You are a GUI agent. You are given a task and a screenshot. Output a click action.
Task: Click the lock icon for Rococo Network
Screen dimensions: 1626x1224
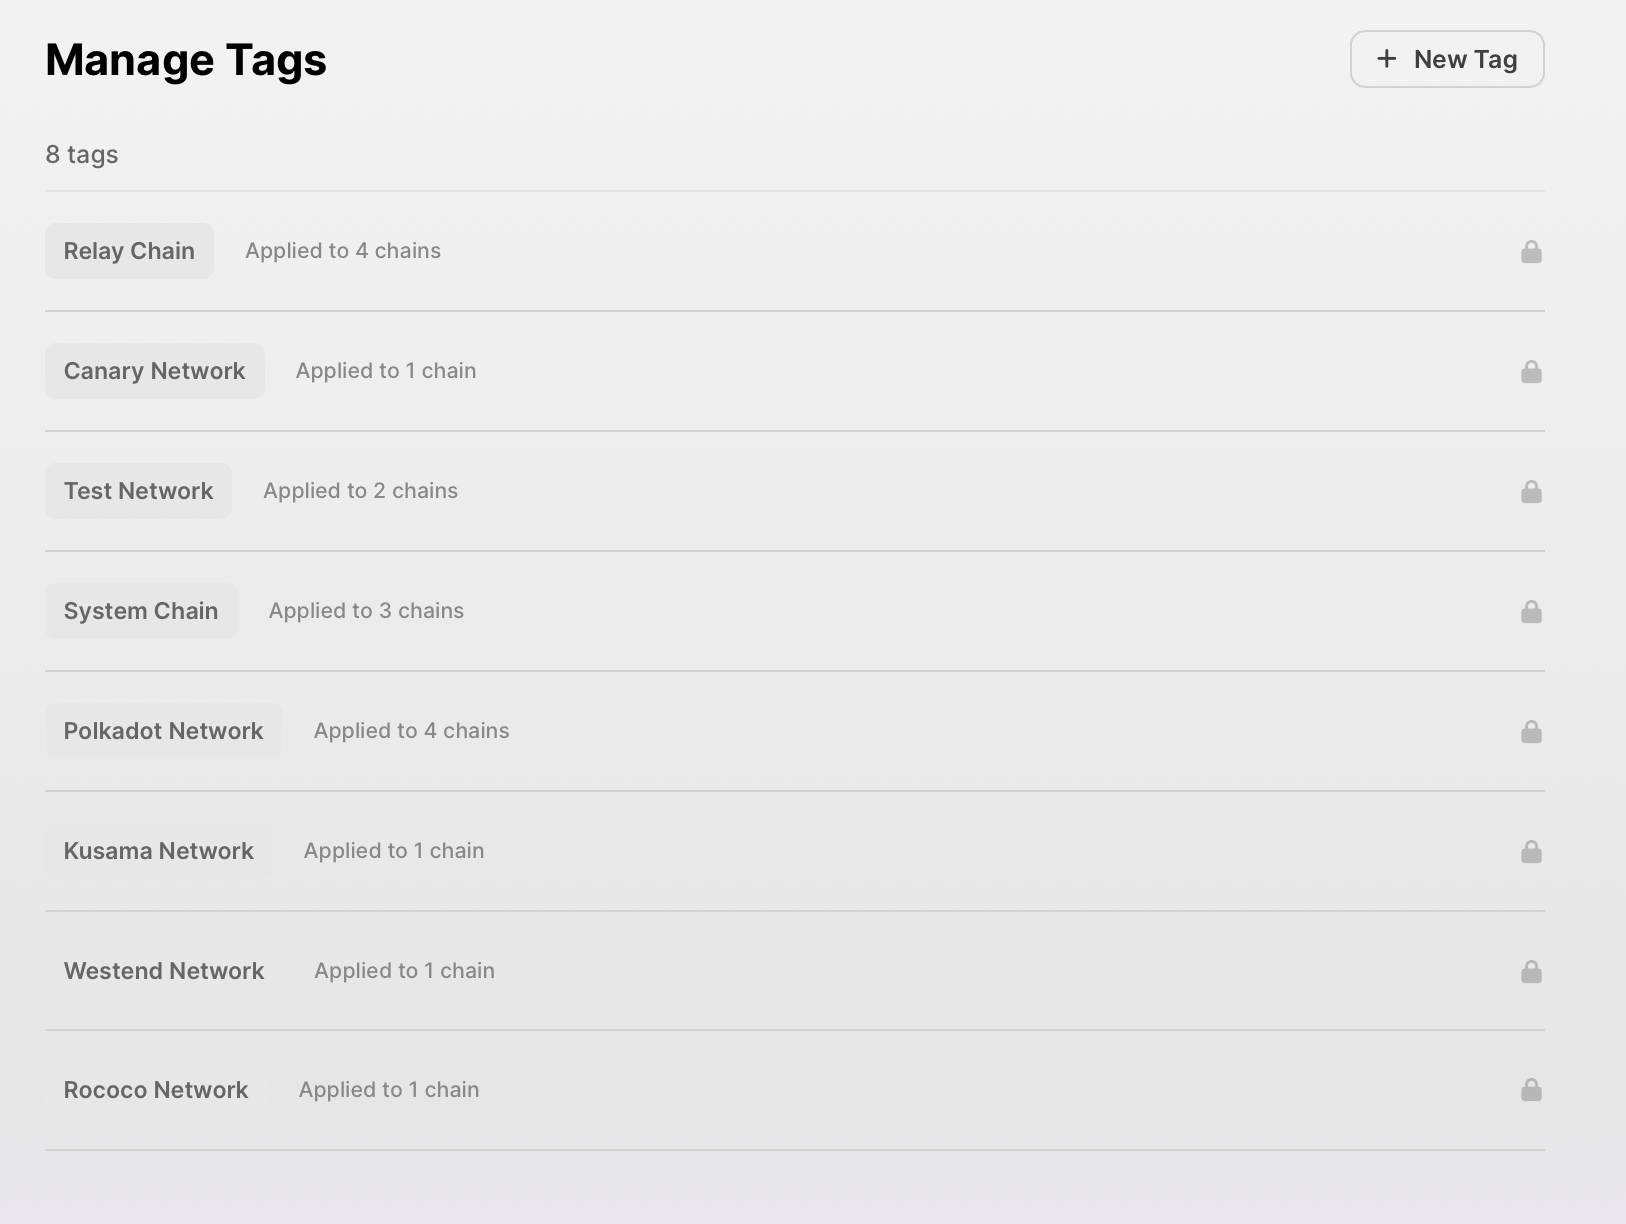click(1531, 1089)
